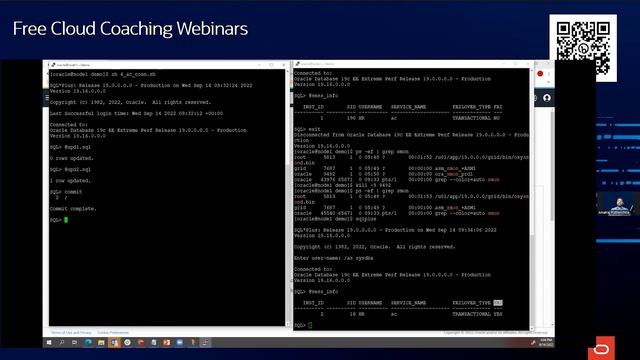Image resolution: width=640 pixels, height=360 pixels.
Task: Open Terms of Use and Privacy link
Action: [71, 333]
